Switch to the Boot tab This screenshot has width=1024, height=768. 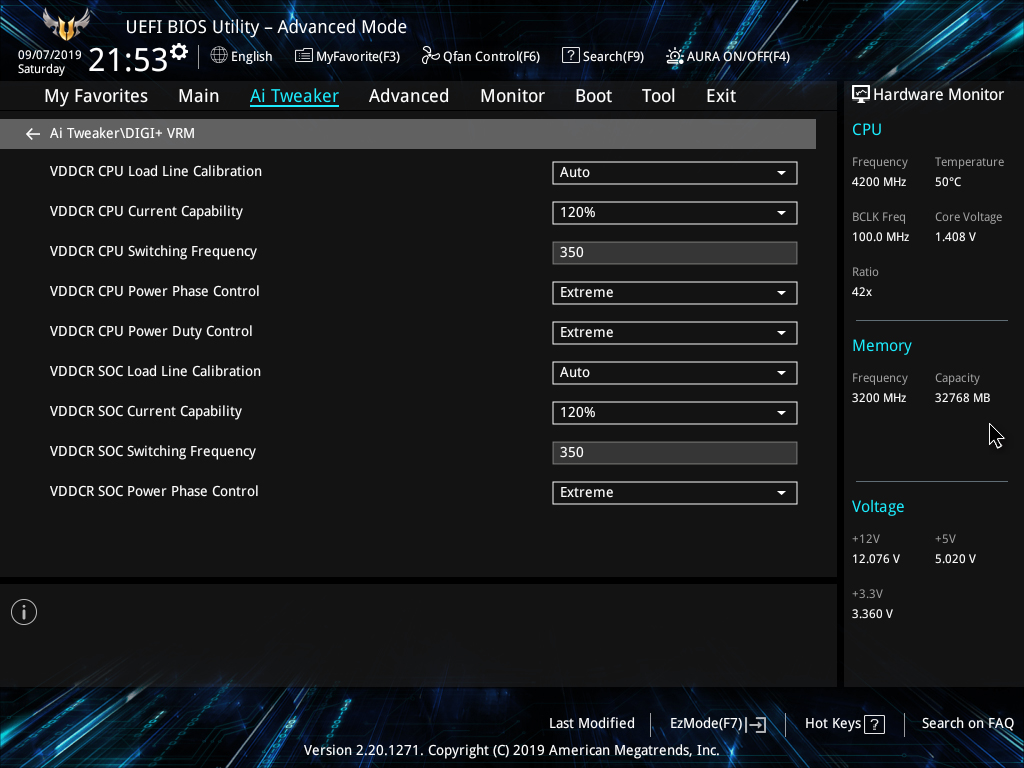[593, 96]
